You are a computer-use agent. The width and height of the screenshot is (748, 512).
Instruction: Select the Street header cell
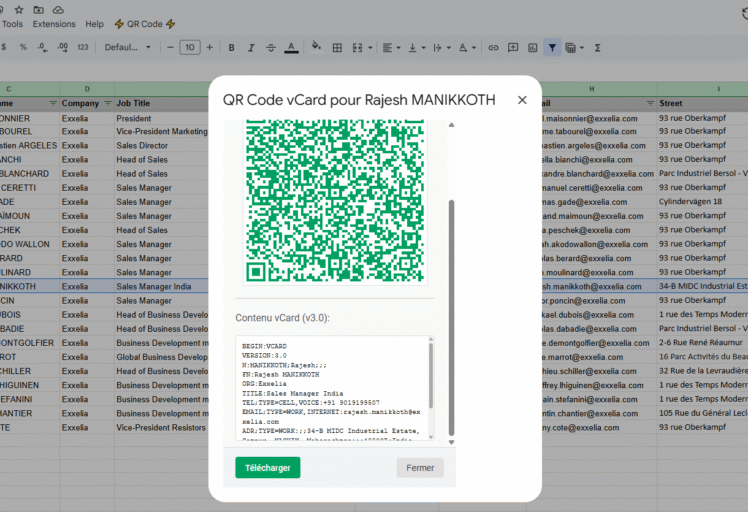click(702, 103)
